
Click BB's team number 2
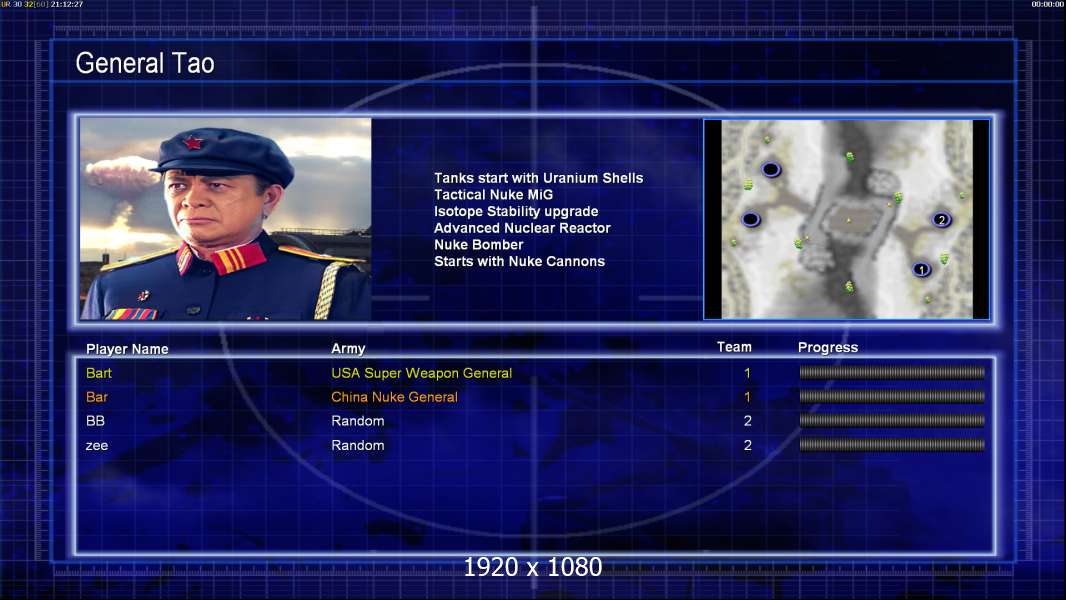(x=747, y=421)
